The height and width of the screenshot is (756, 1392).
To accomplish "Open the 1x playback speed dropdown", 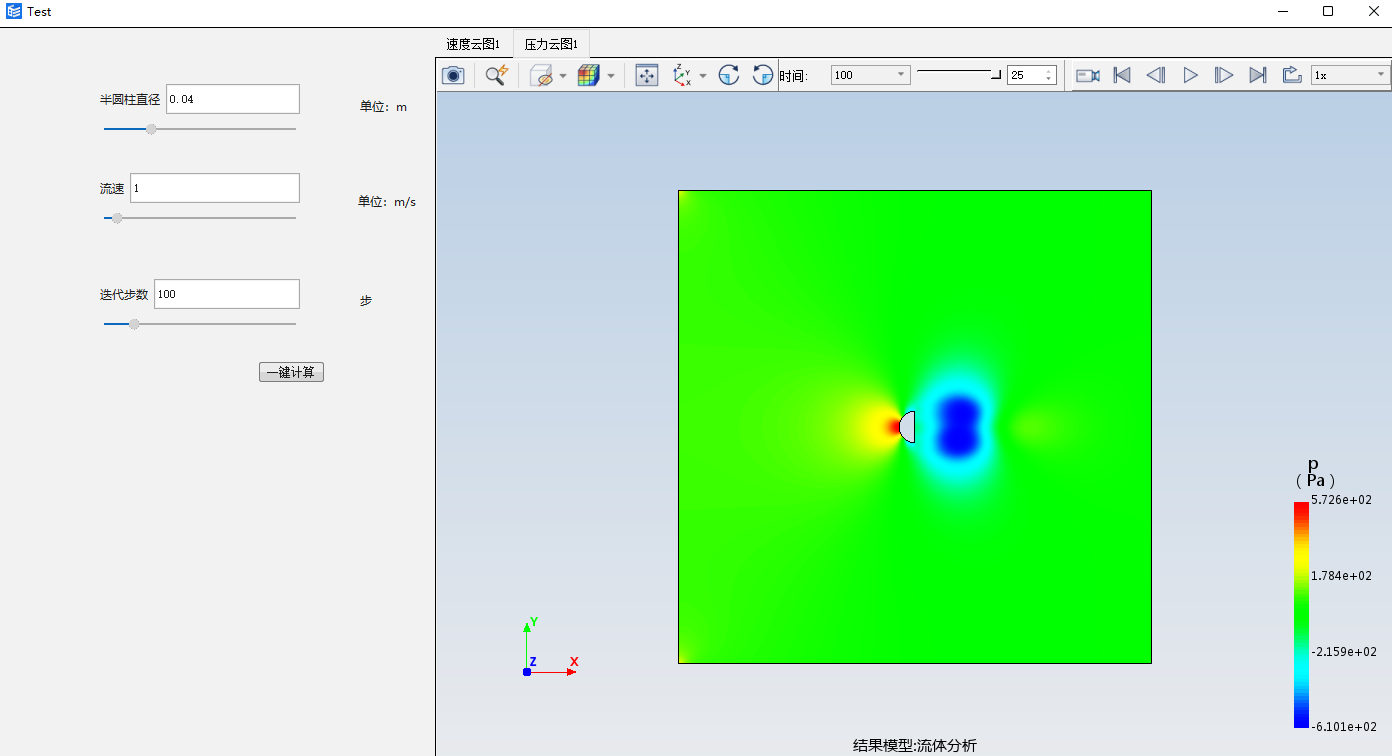I will pos(1351,75).
